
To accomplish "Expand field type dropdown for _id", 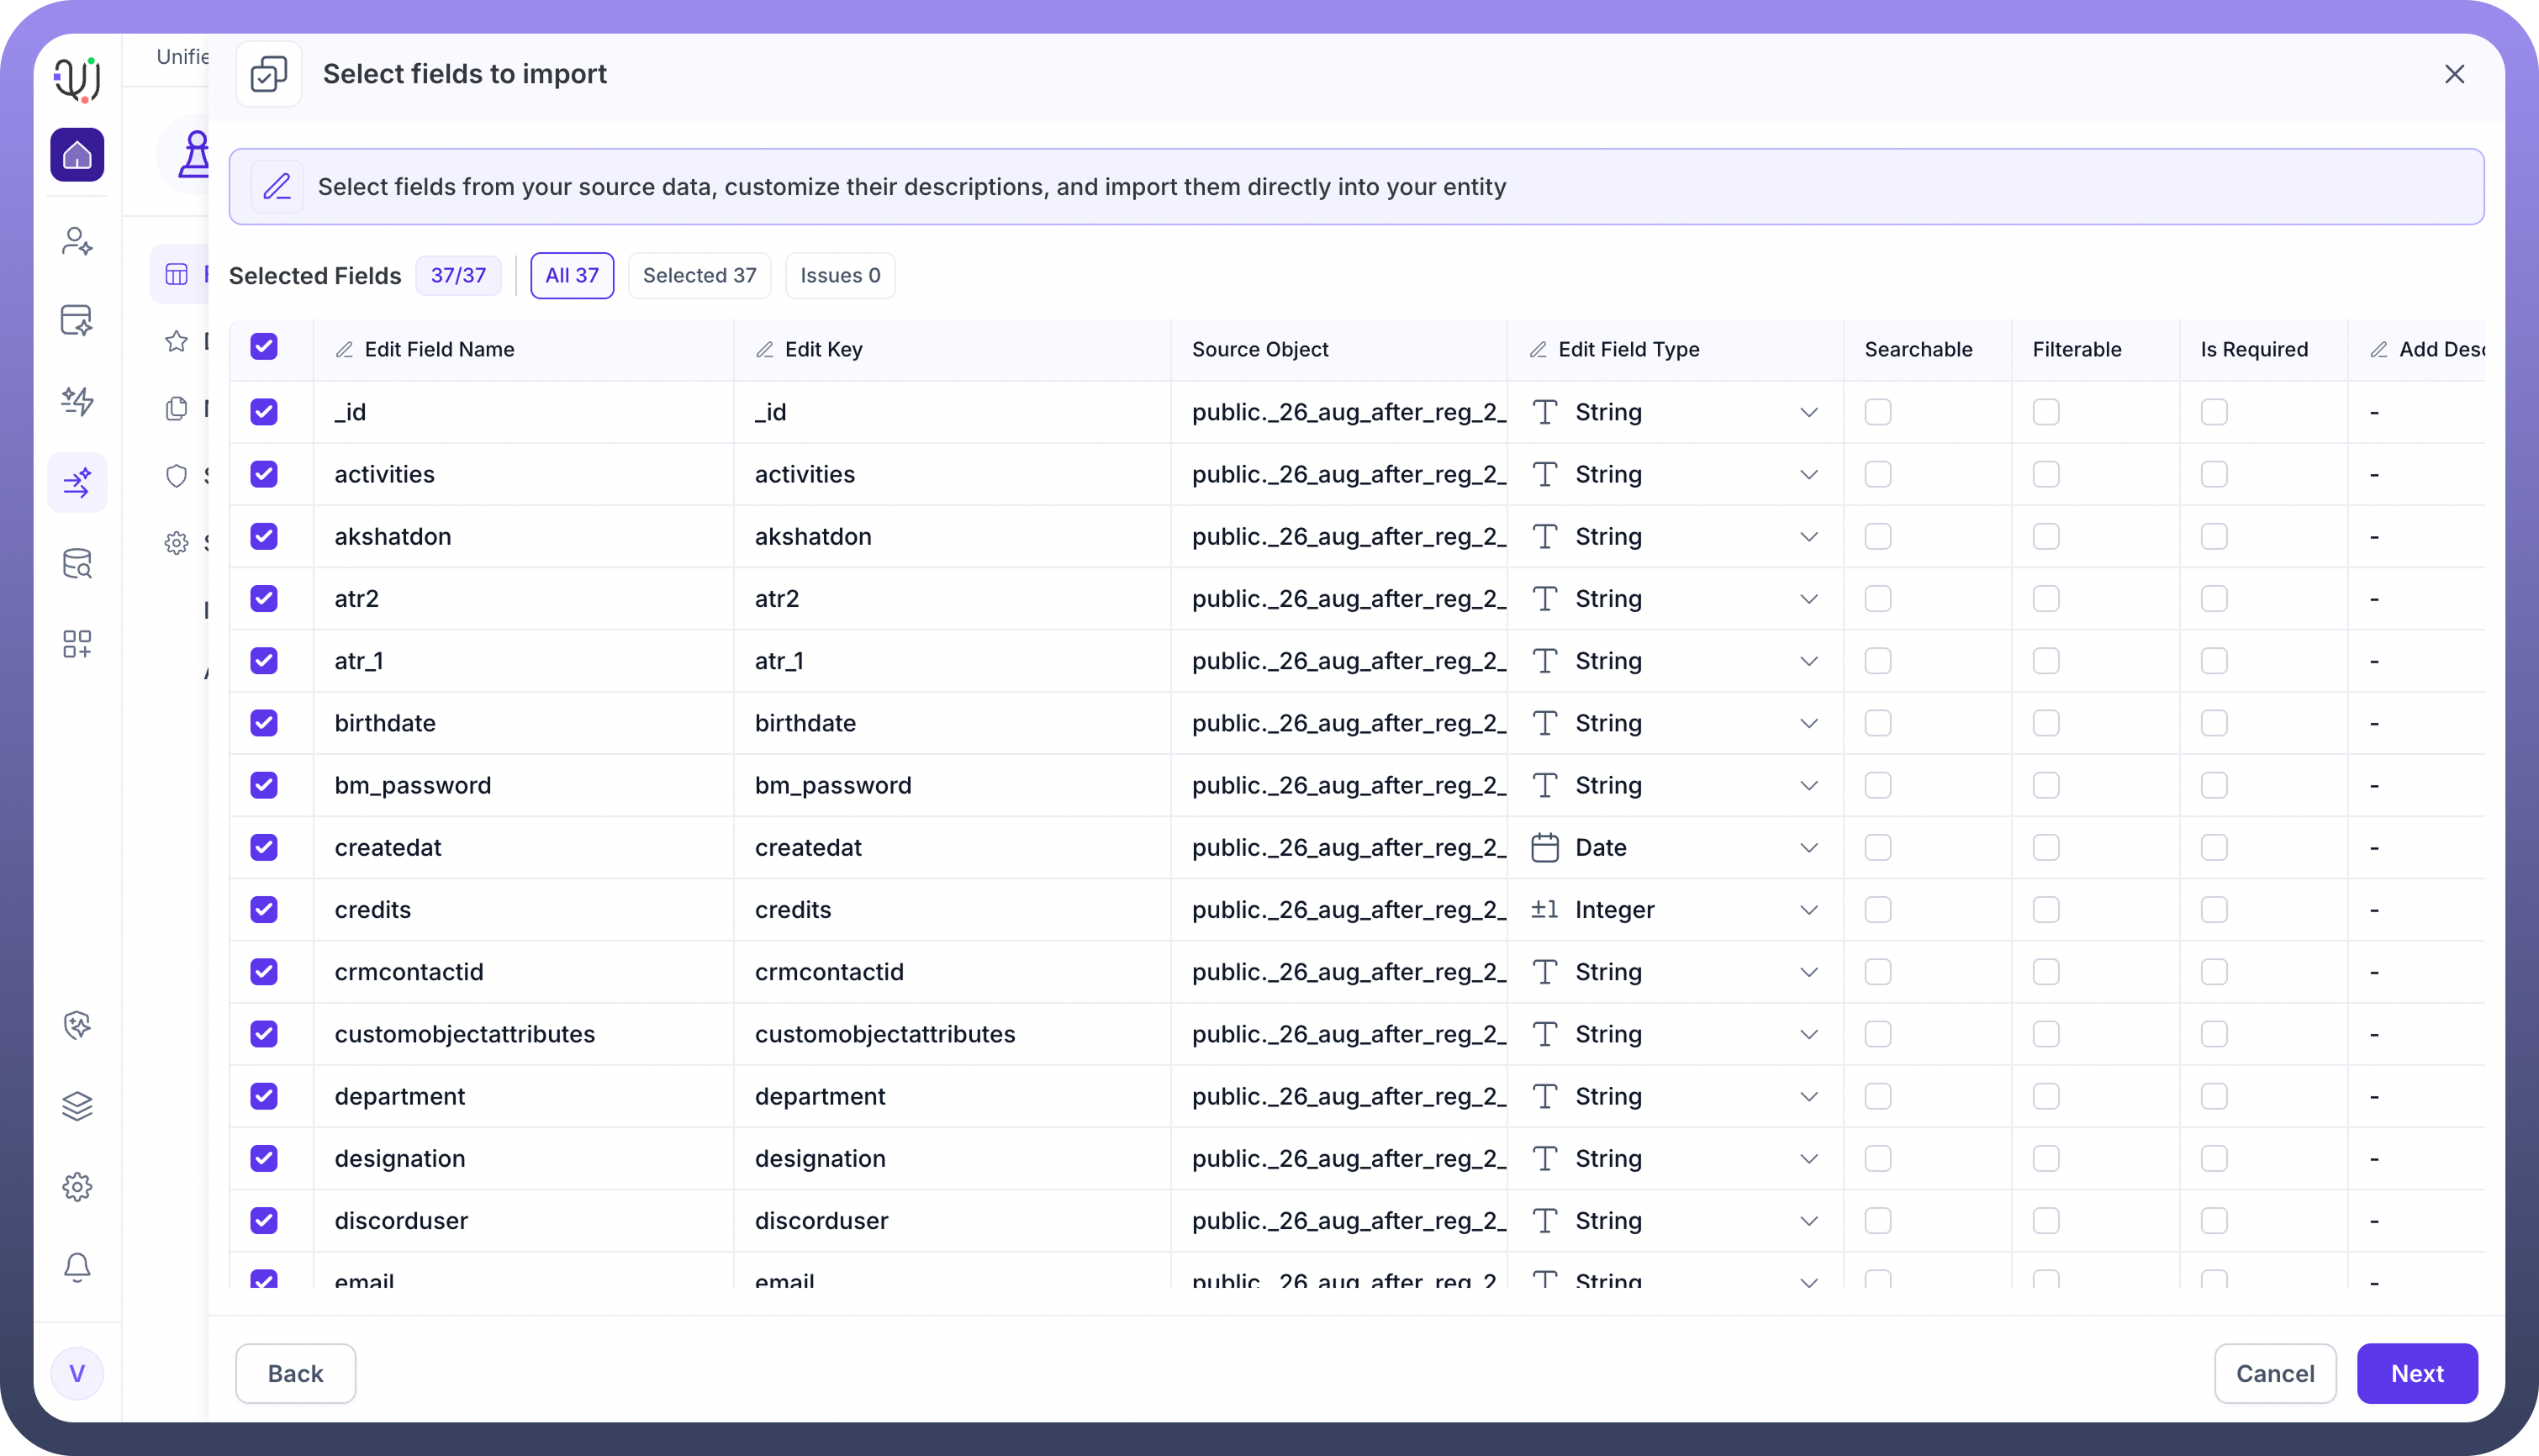I will pyautogui.click(x=1808, y=412).
